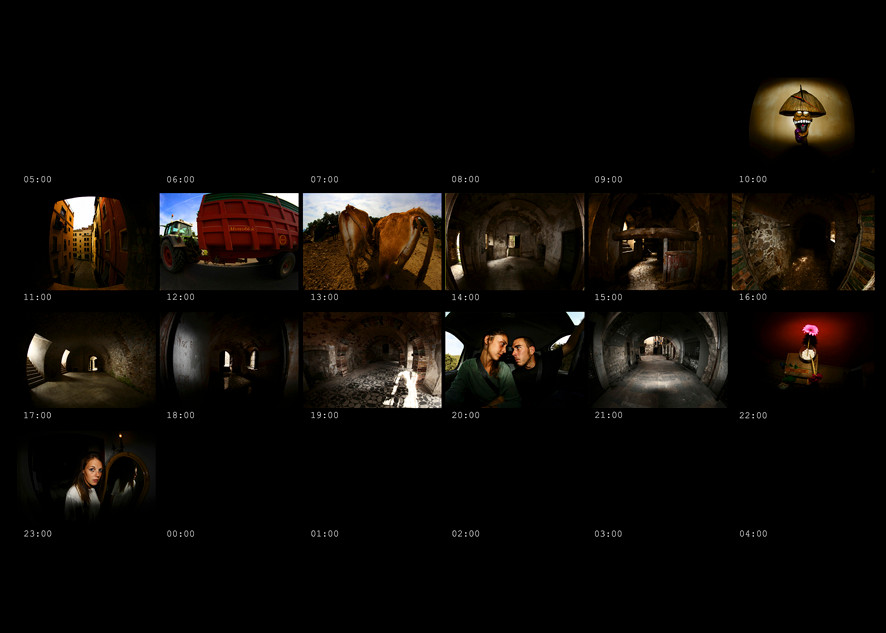Open the mosaic floor room photo
Image resolution: width=886 pixels, height=633 pixels.
click(372, 360)
